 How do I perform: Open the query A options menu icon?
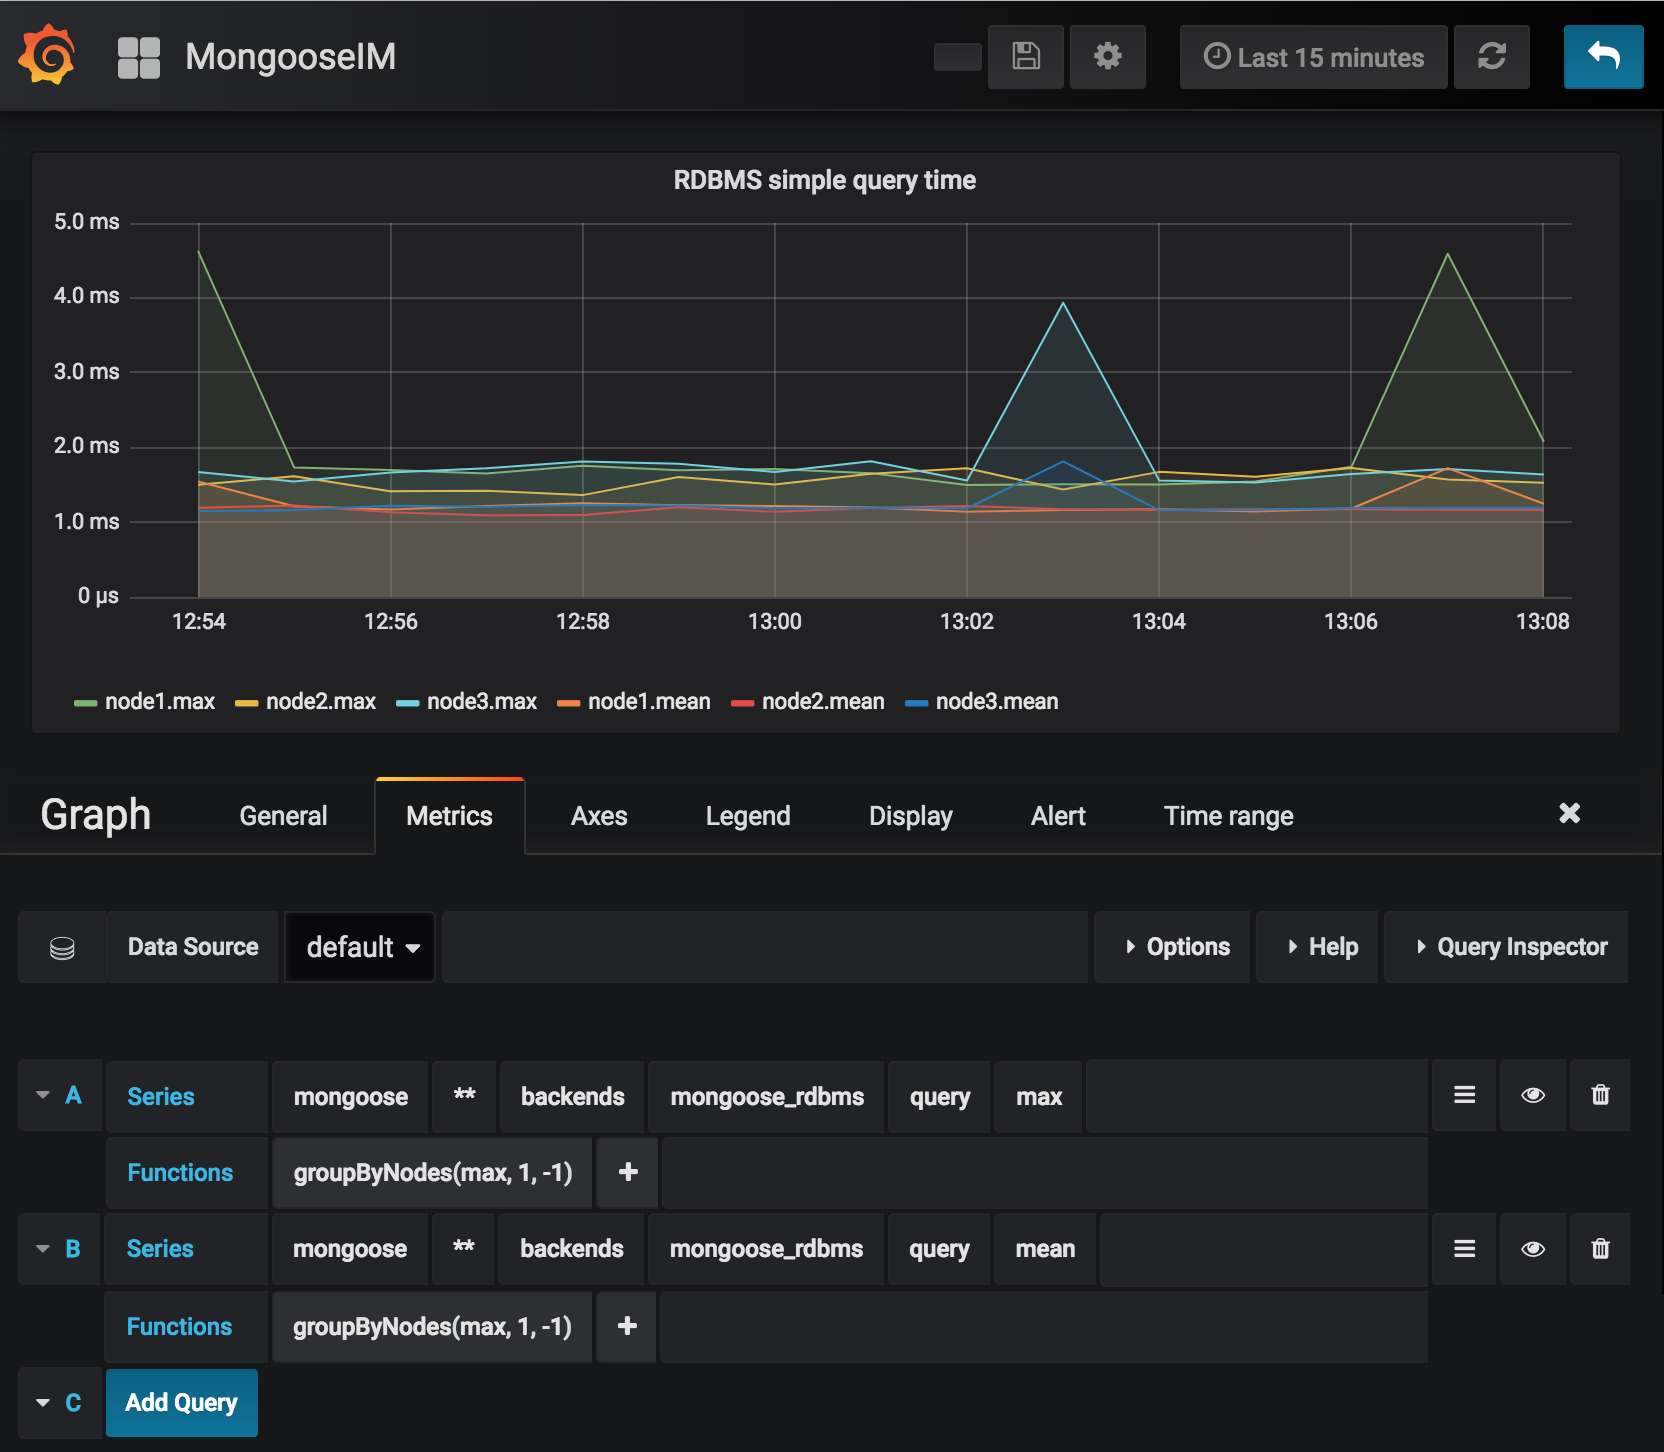(1463, 1095)
